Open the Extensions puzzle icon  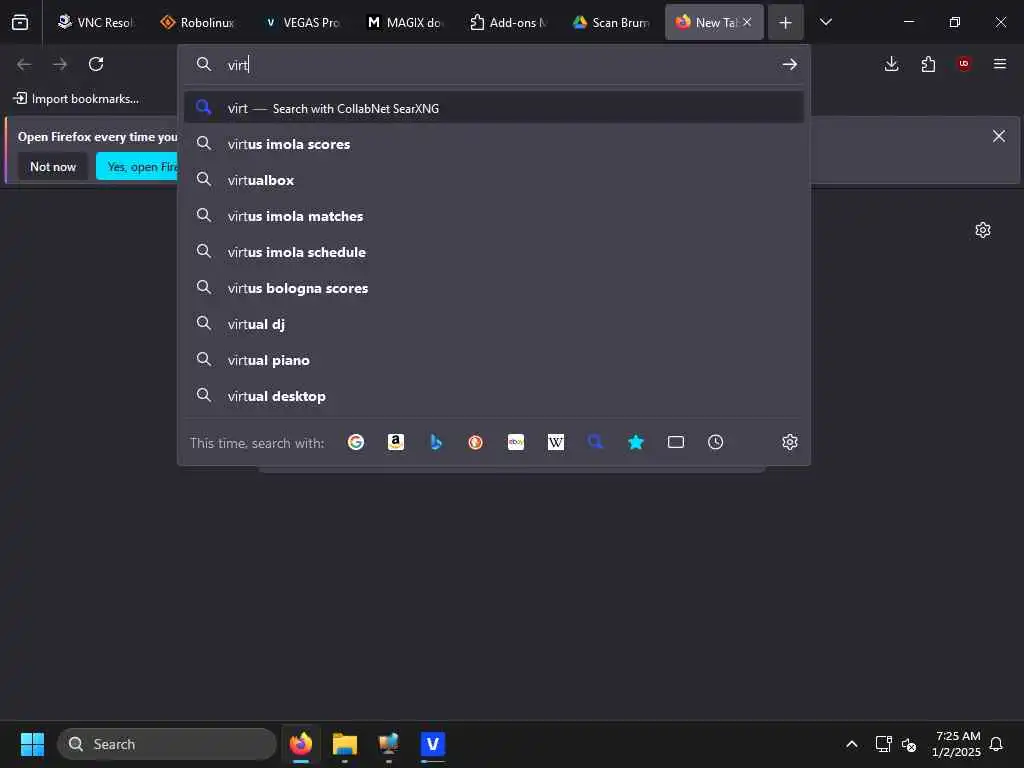tap(928, 64)
